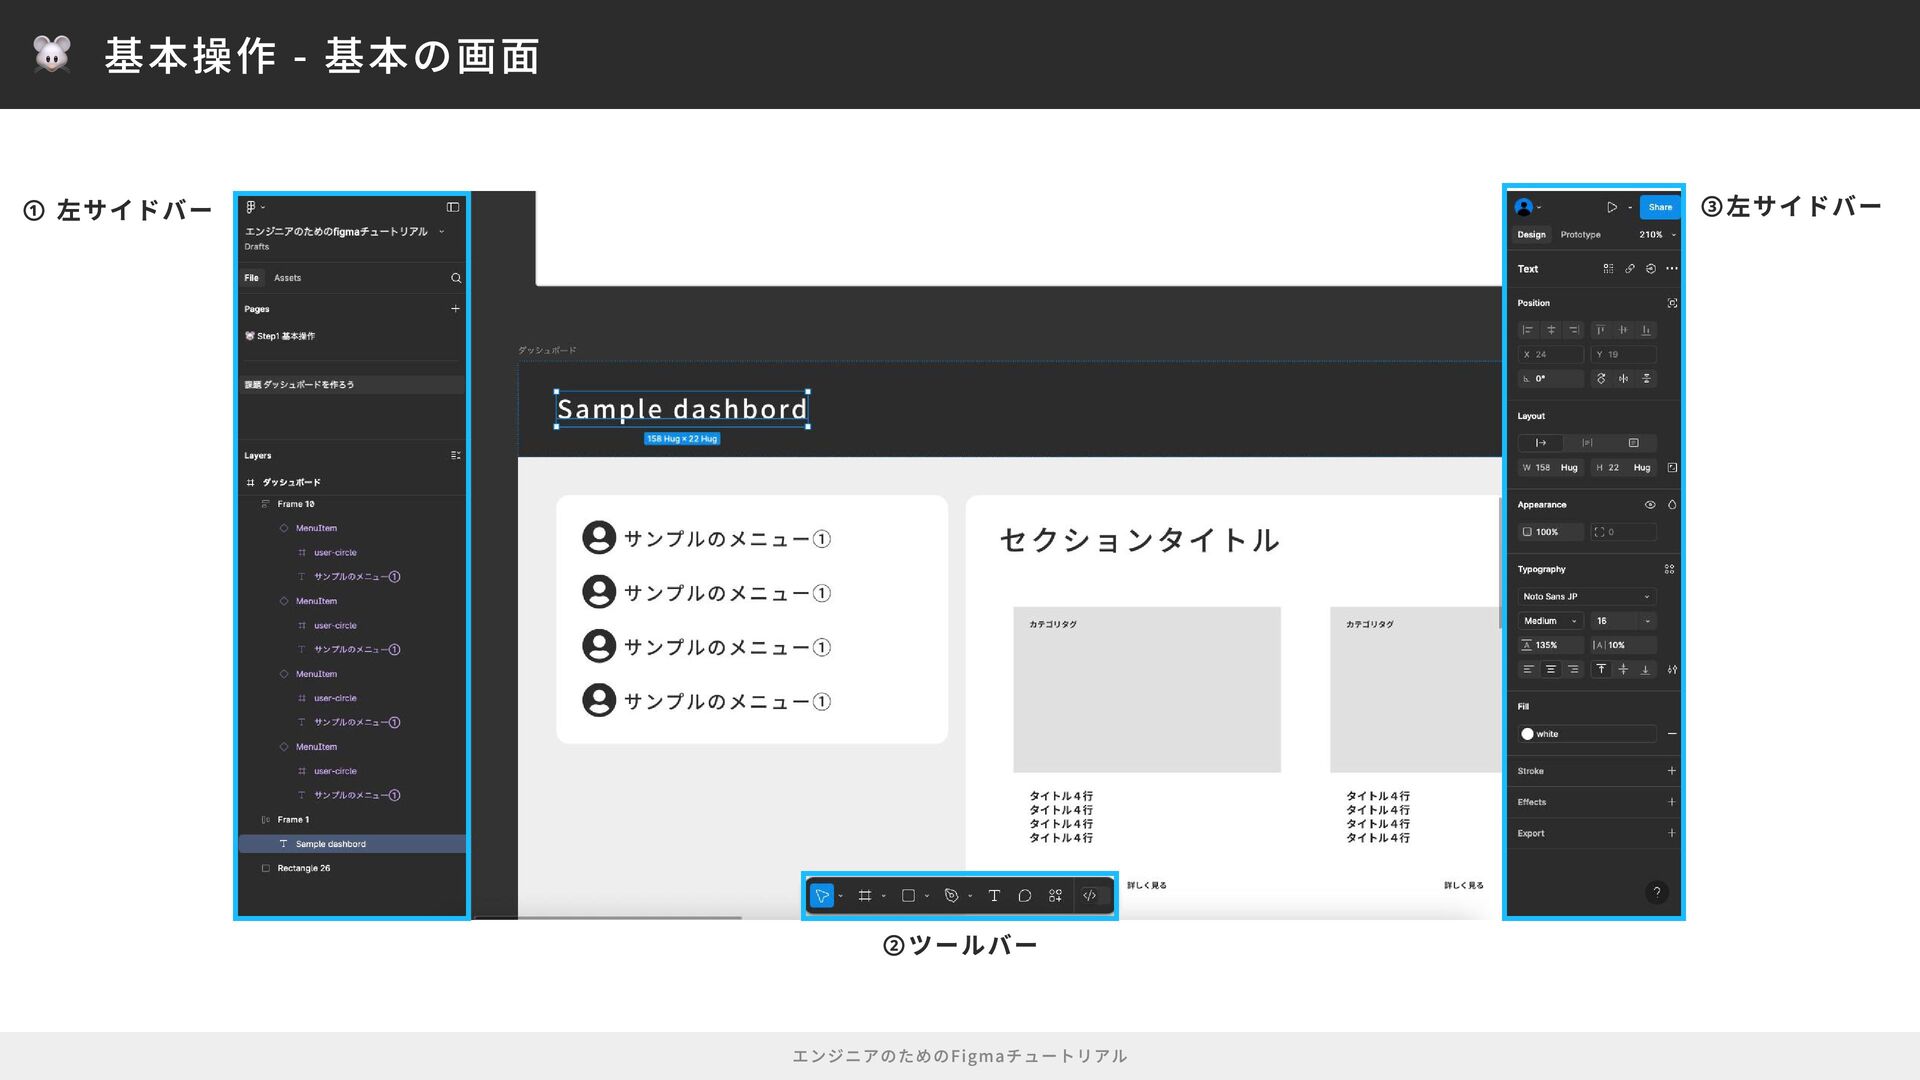This screenshot has height=1080, width=1920.
Task: Switch to the Design tab
Action: point(1531,235)
